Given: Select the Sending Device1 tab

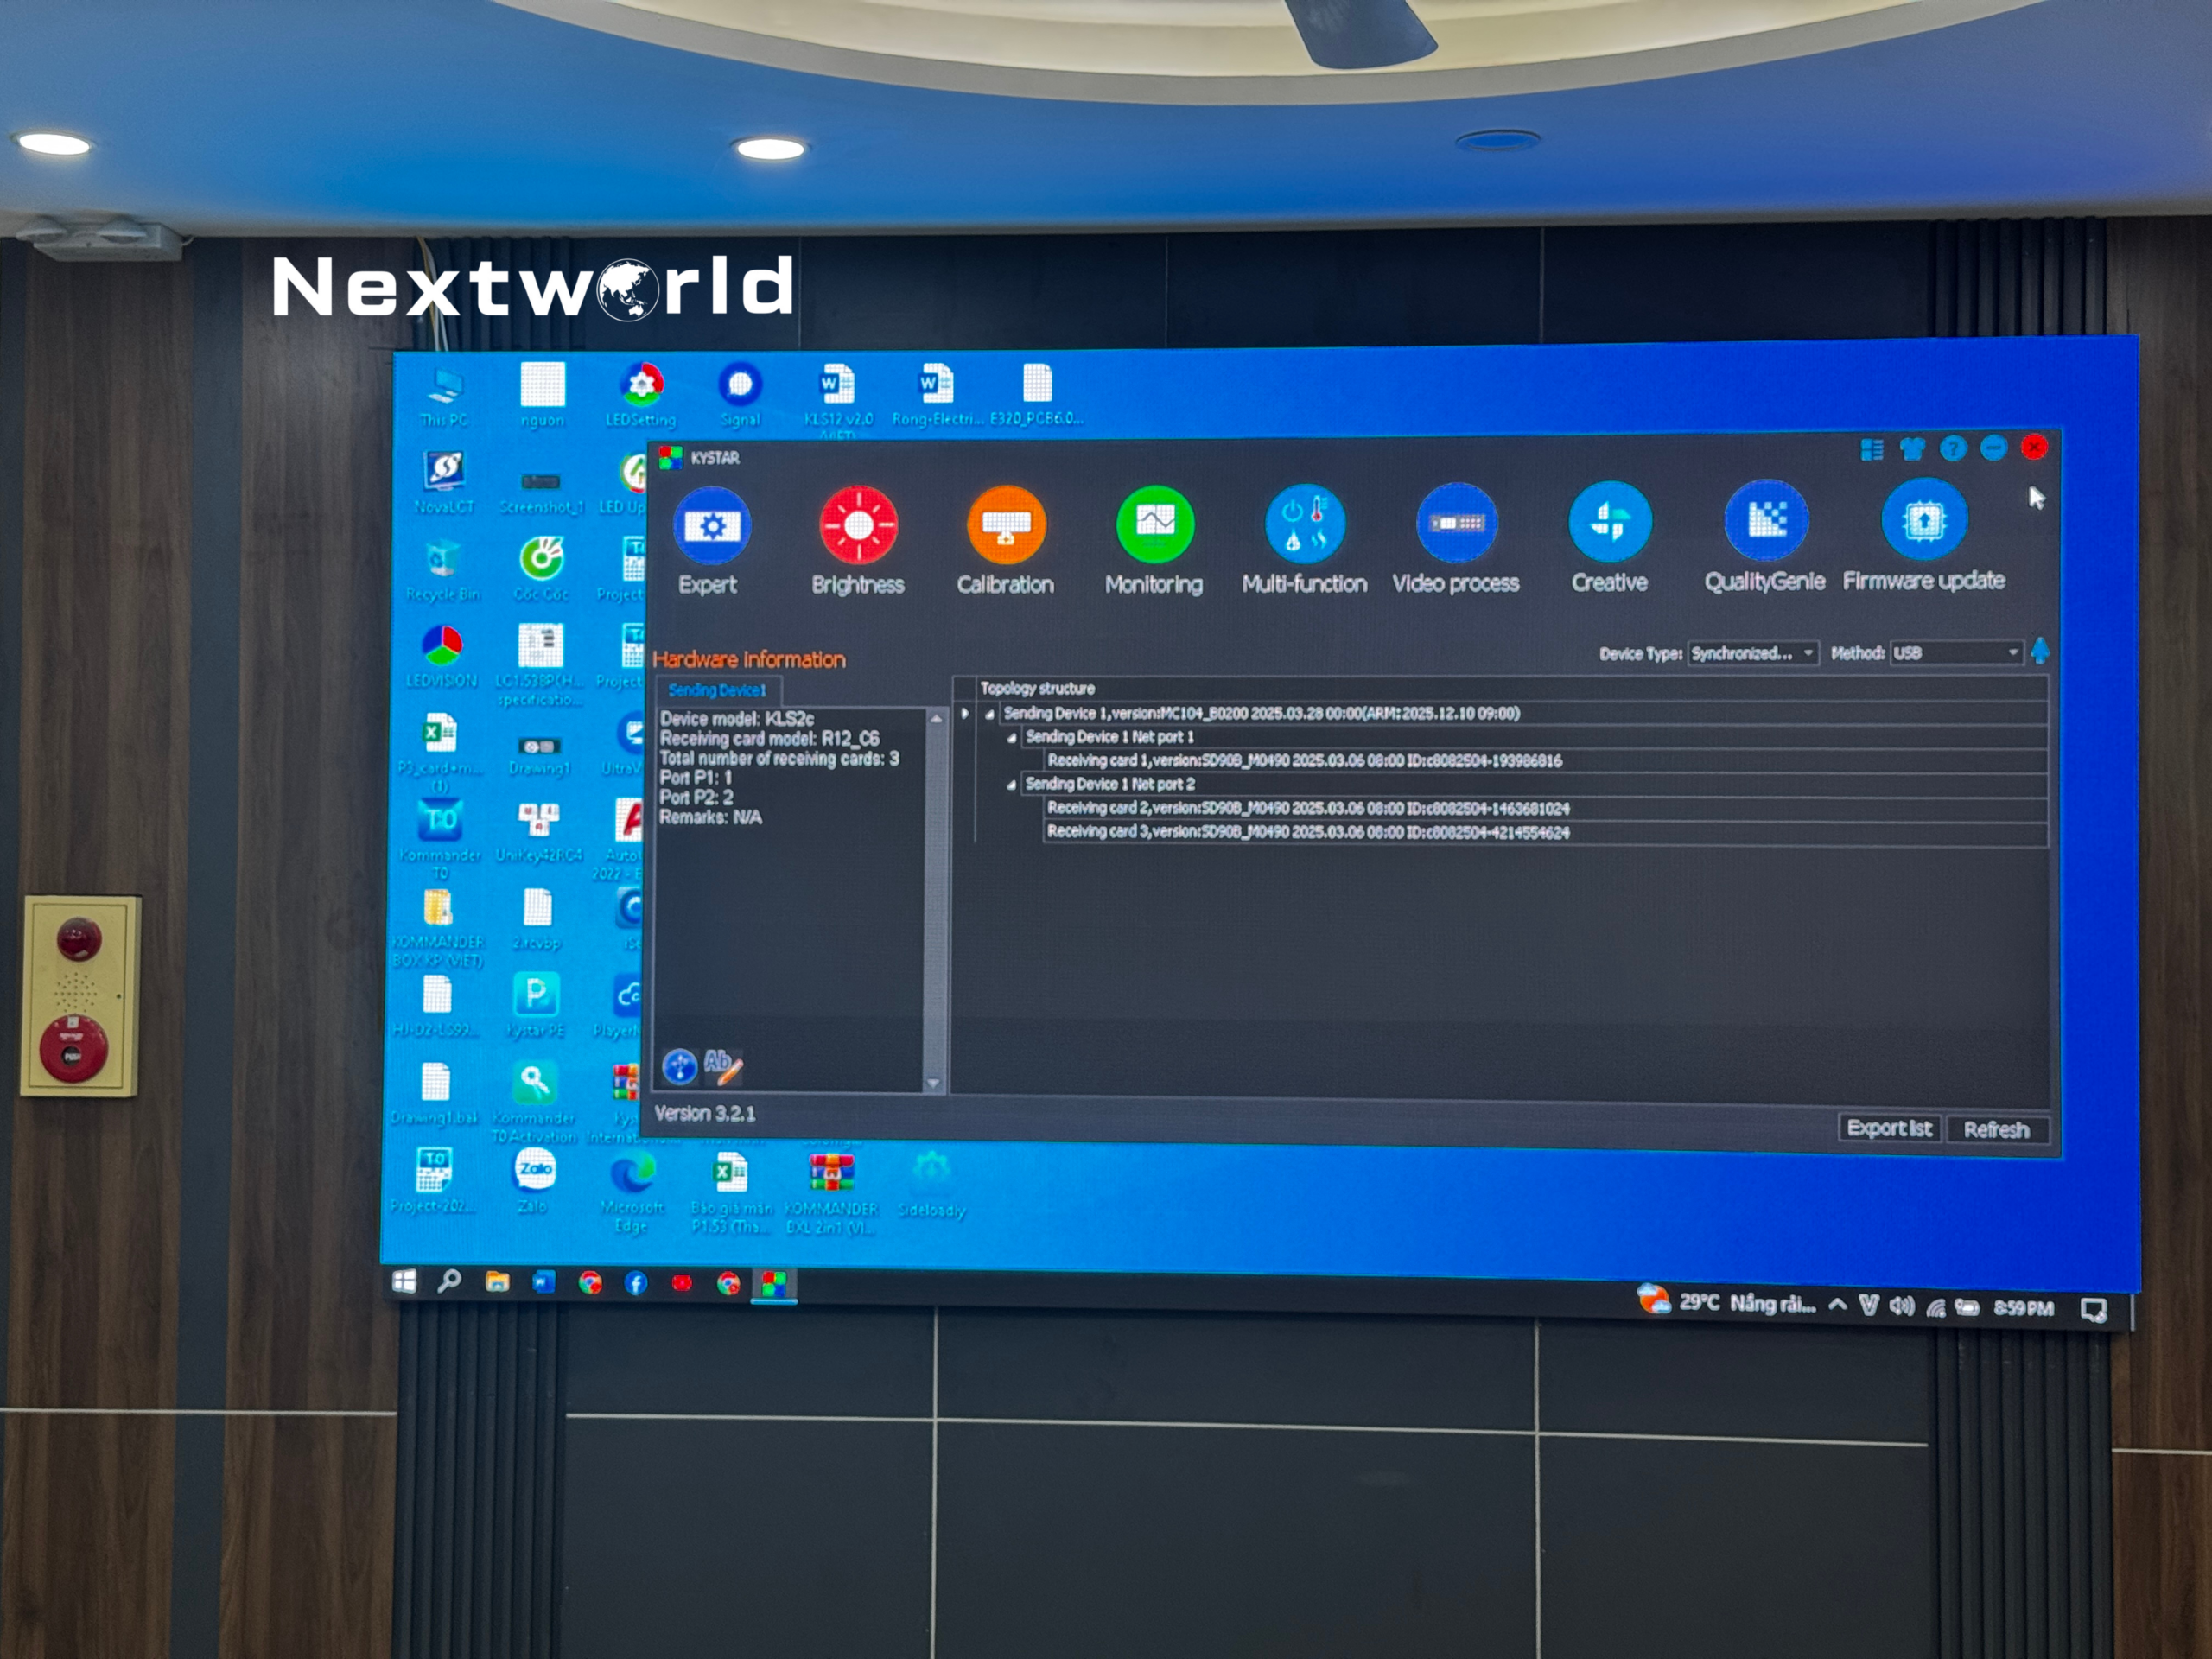Looking at the screenshot, I should pyautogui.click(x=717, y=690).
